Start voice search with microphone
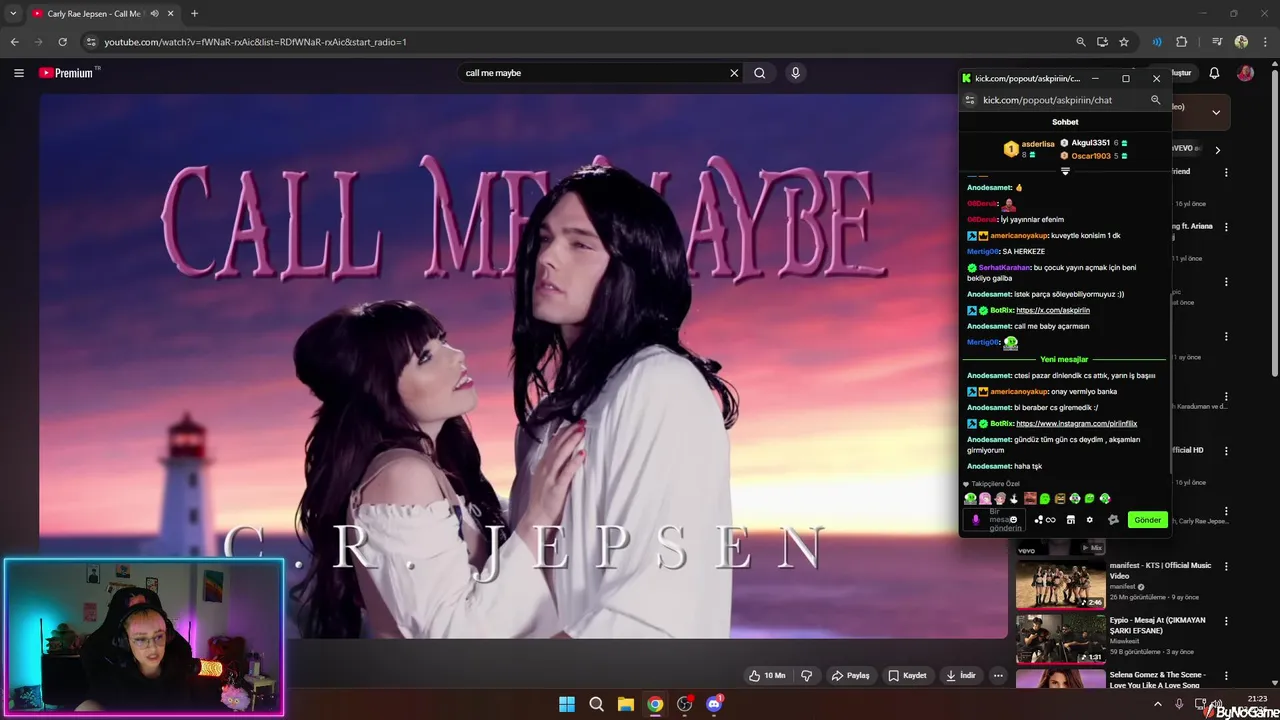The width and height of the screenshot is (1280, 720). 795,73
